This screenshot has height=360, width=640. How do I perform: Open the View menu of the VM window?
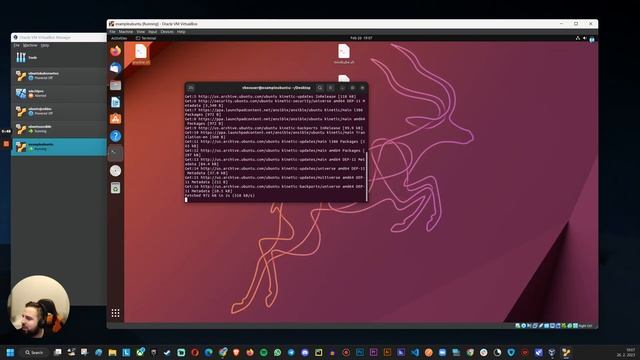click(x=140, y=31)
